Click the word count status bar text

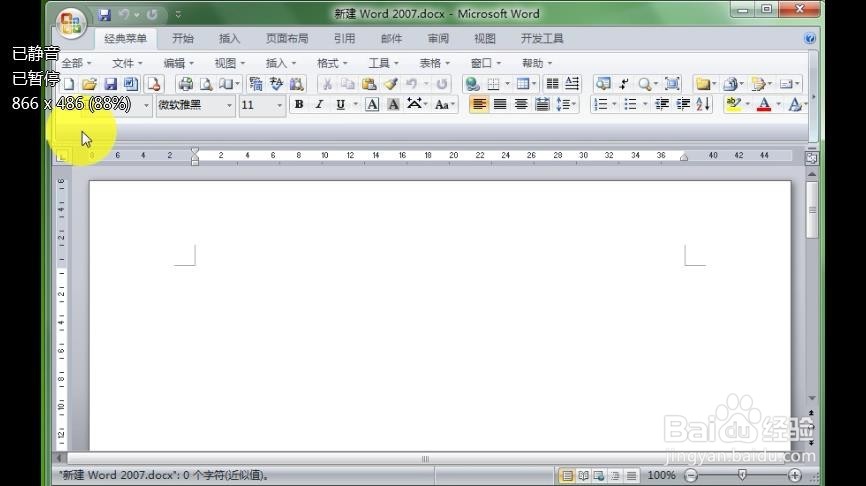165,476
